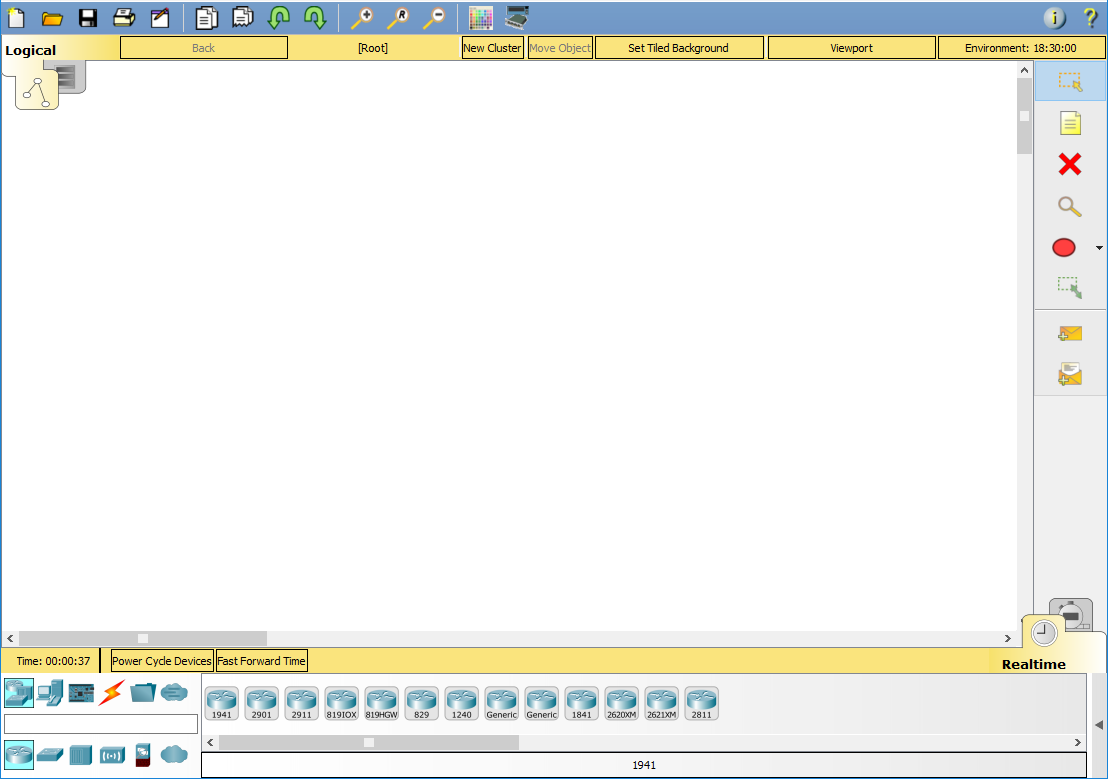This screenshot has height=779, width=1108.
Task: Select the Routers subcategory
Action: 18,754
